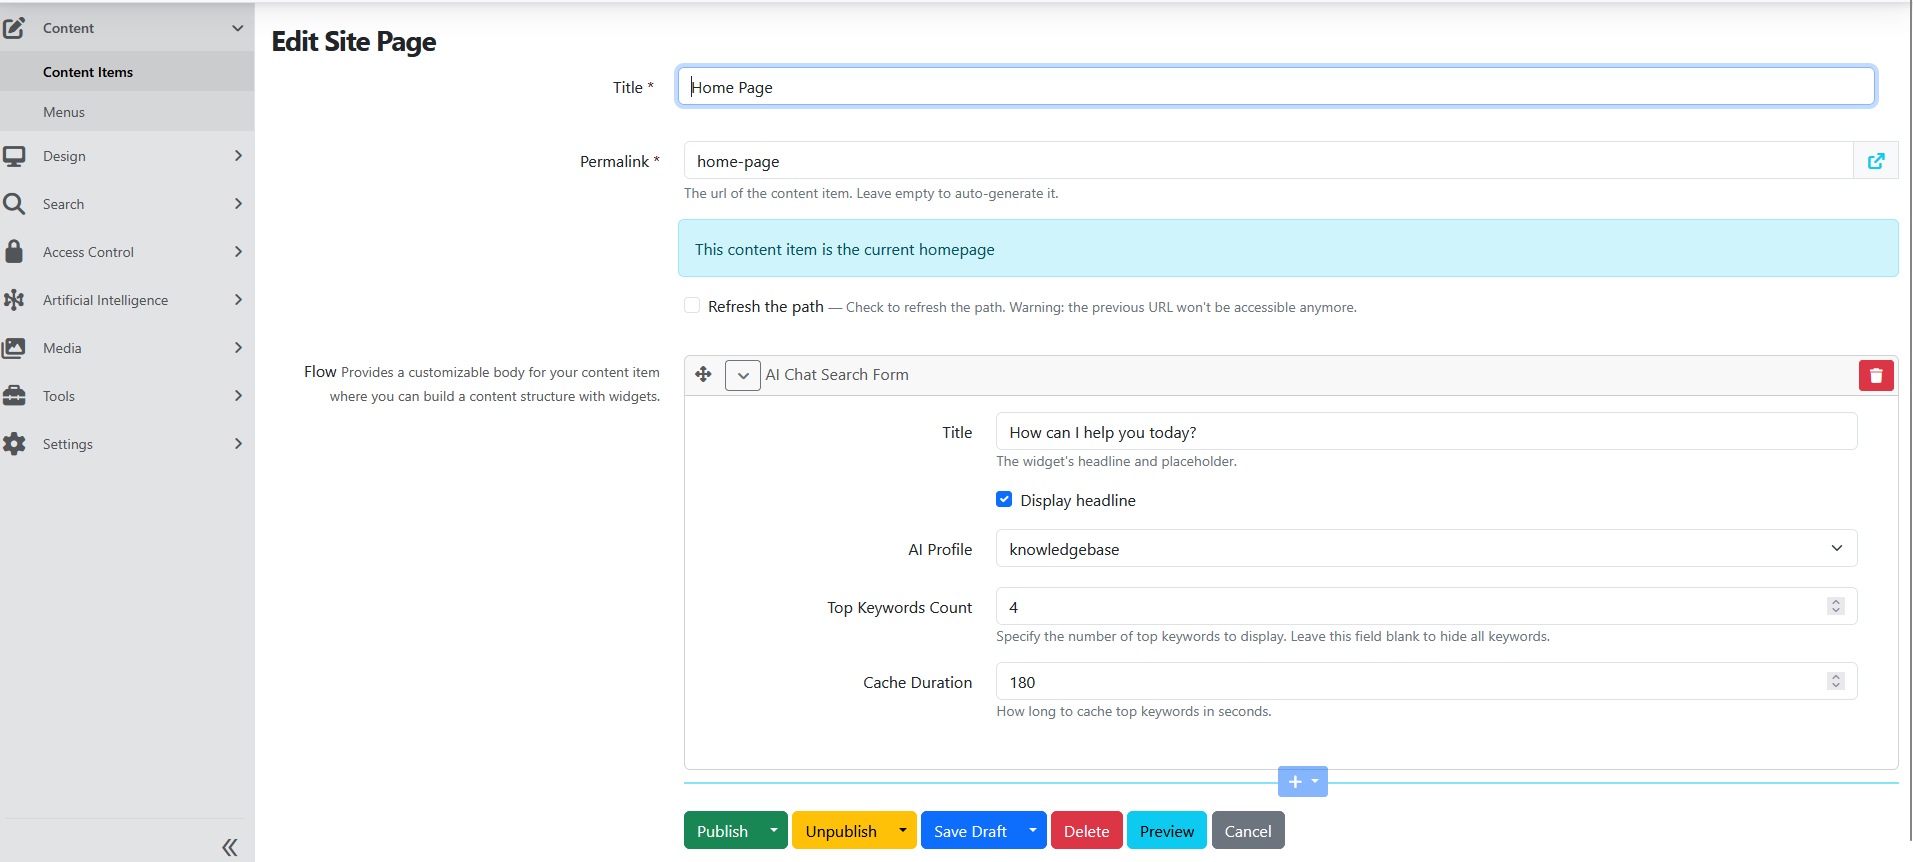
Task: Expand the Artificial Intelligence menu chevron
Action: (x=238, y=300)
